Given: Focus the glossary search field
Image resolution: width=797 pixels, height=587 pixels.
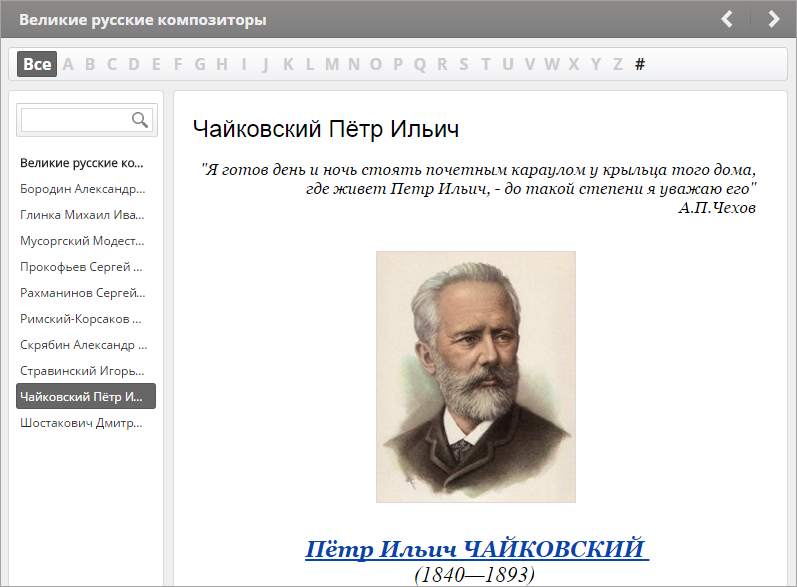Looking at the screenshot, I should [87, 120].
